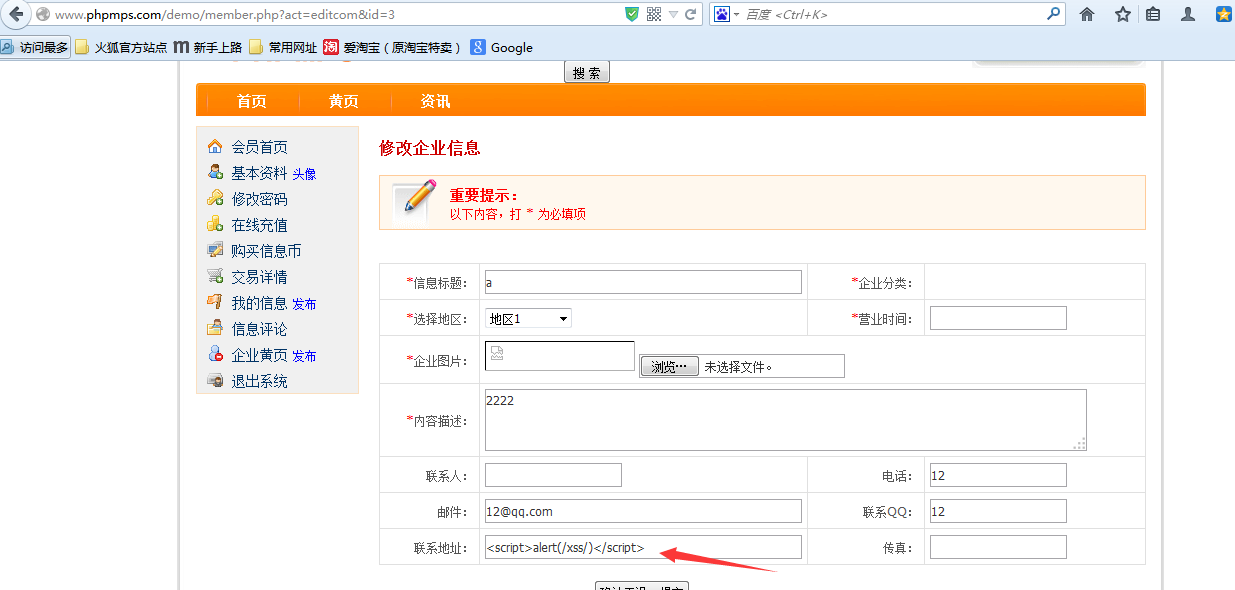Reload the page with refresh icon
The width and height of the screenshot is (1235, 590).
pyautogui.click(x=690, y=14)
